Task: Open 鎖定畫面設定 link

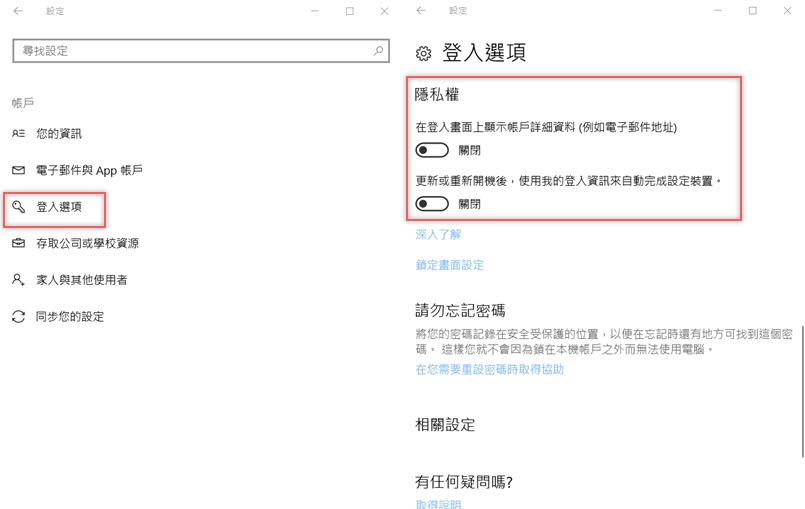Action: 450,265
